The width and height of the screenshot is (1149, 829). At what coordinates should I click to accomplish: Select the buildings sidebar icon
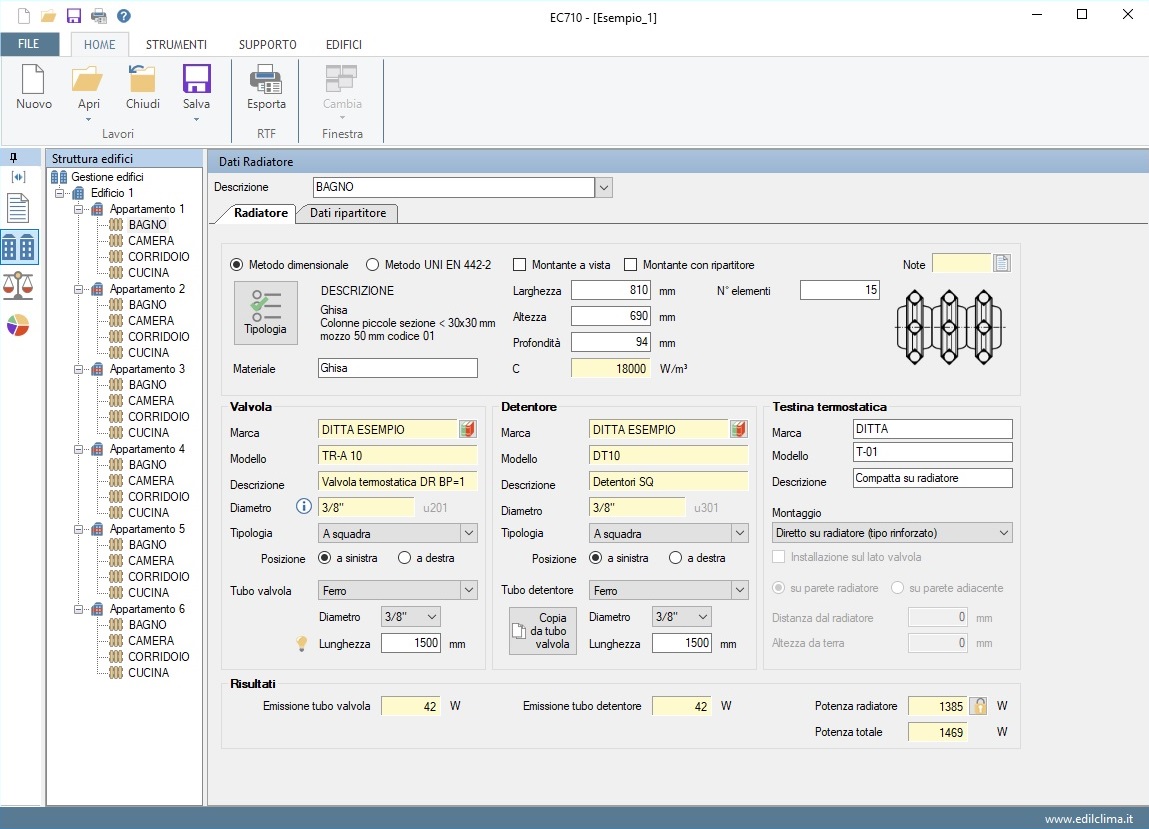point(19,247)
